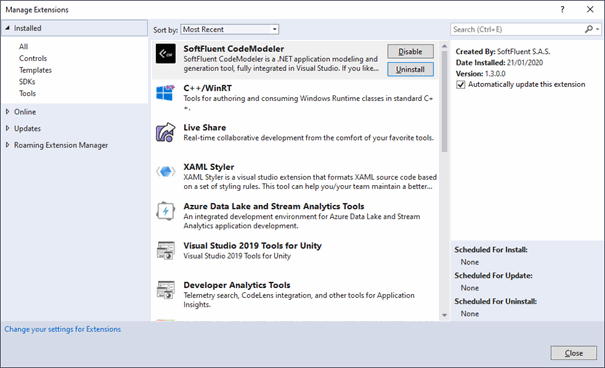
Task: Click the search magnifier icon
Action: (x=588, y=29)
